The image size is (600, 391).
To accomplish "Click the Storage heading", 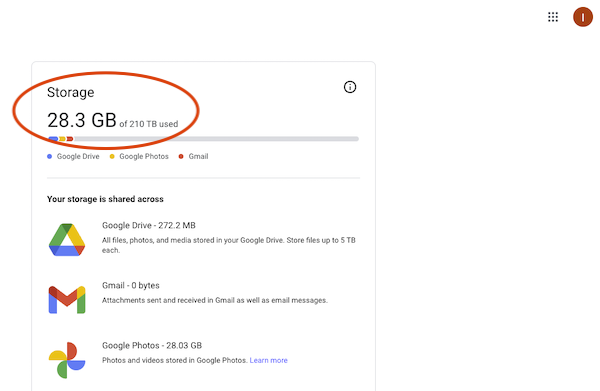I will 70,92.
